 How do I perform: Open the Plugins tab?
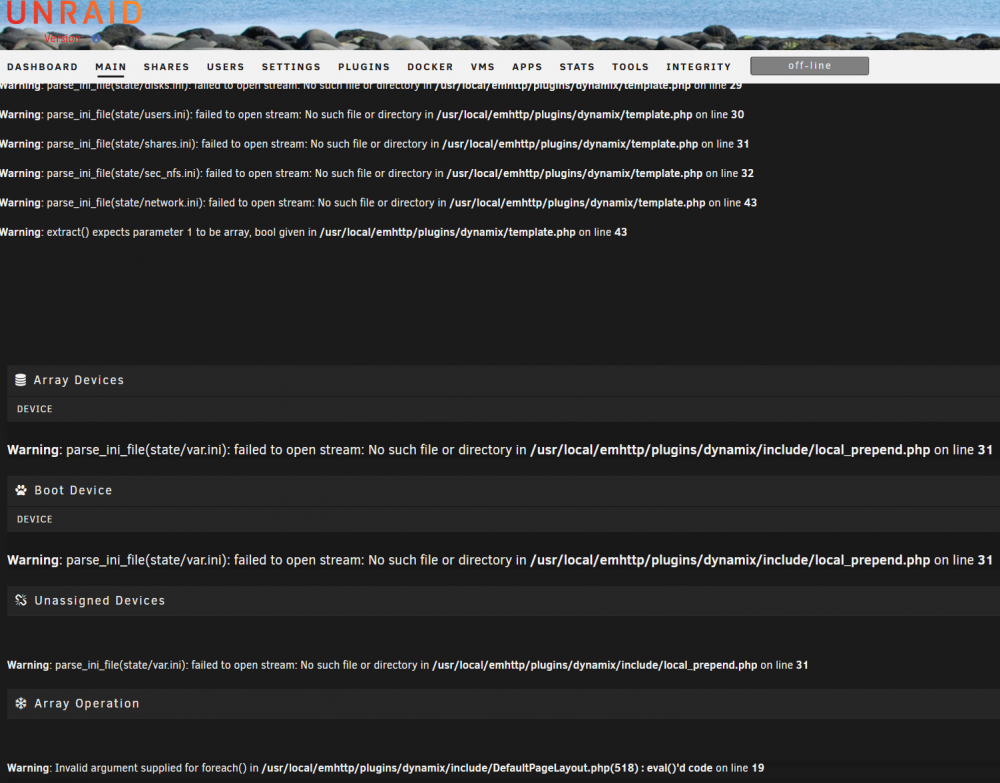364,67
